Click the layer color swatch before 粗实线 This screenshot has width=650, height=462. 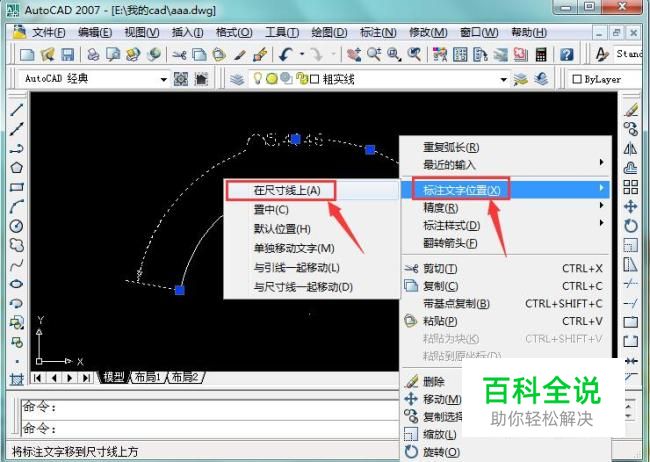tap(315, 79)
